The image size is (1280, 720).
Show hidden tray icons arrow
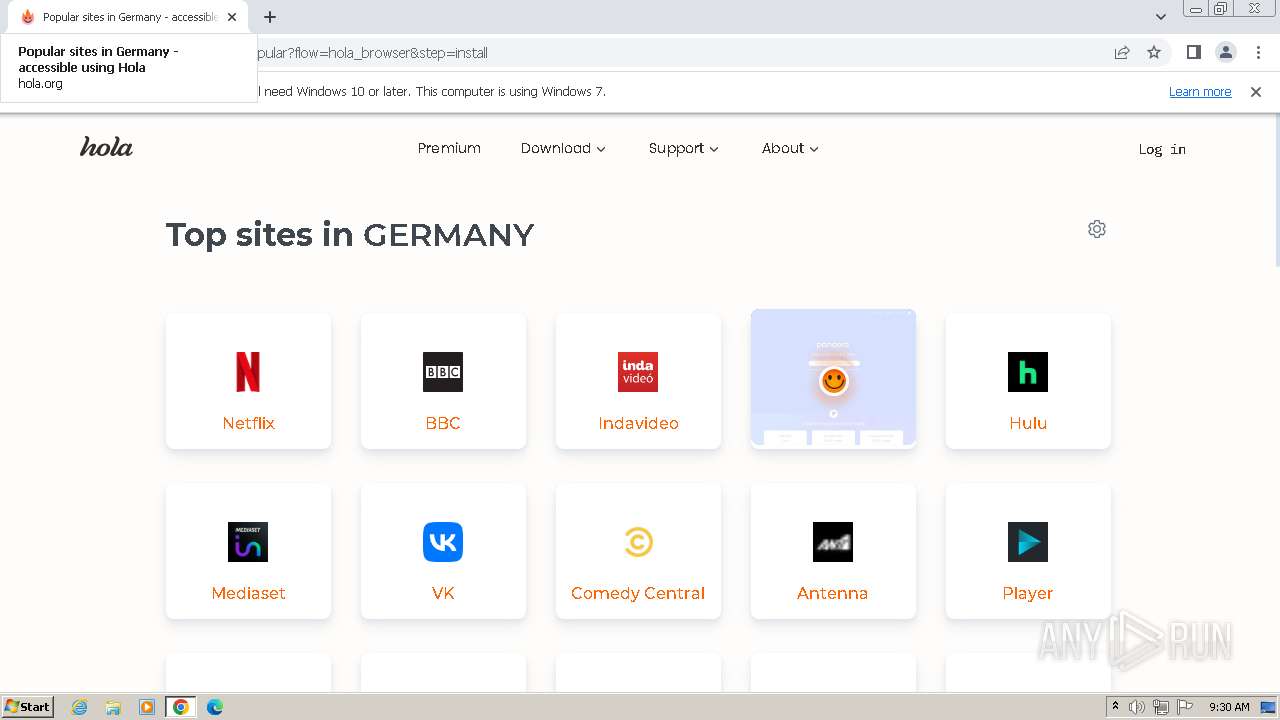(x=1115, y=707)
